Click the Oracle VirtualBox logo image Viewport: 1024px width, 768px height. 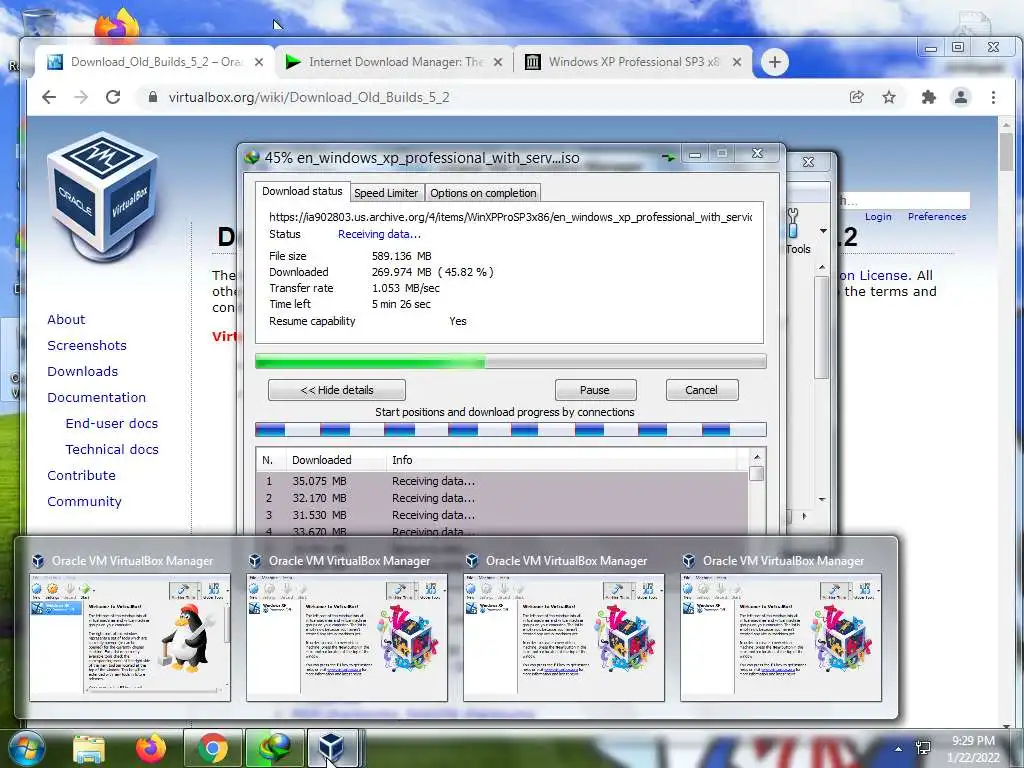(103, 196)
